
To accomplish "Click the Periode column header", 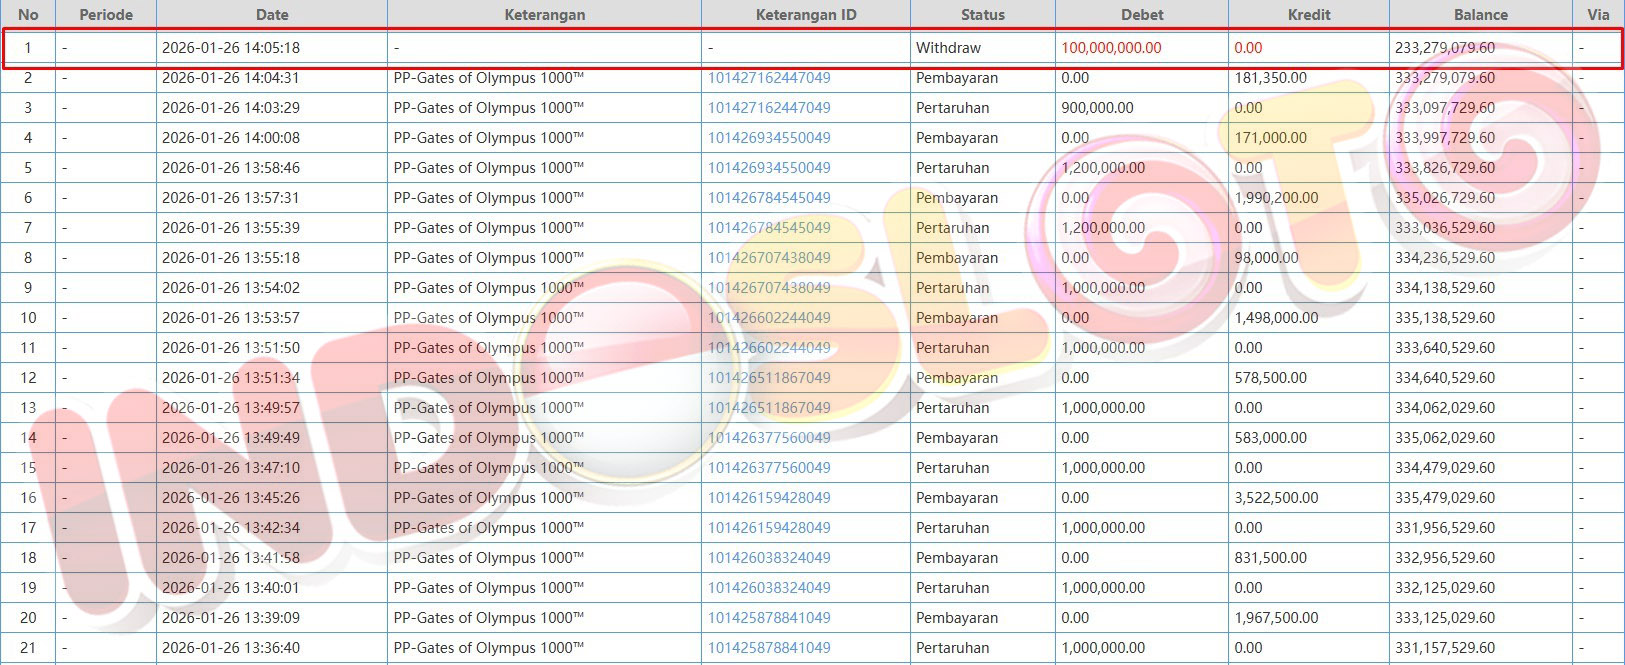I will 106,15.
